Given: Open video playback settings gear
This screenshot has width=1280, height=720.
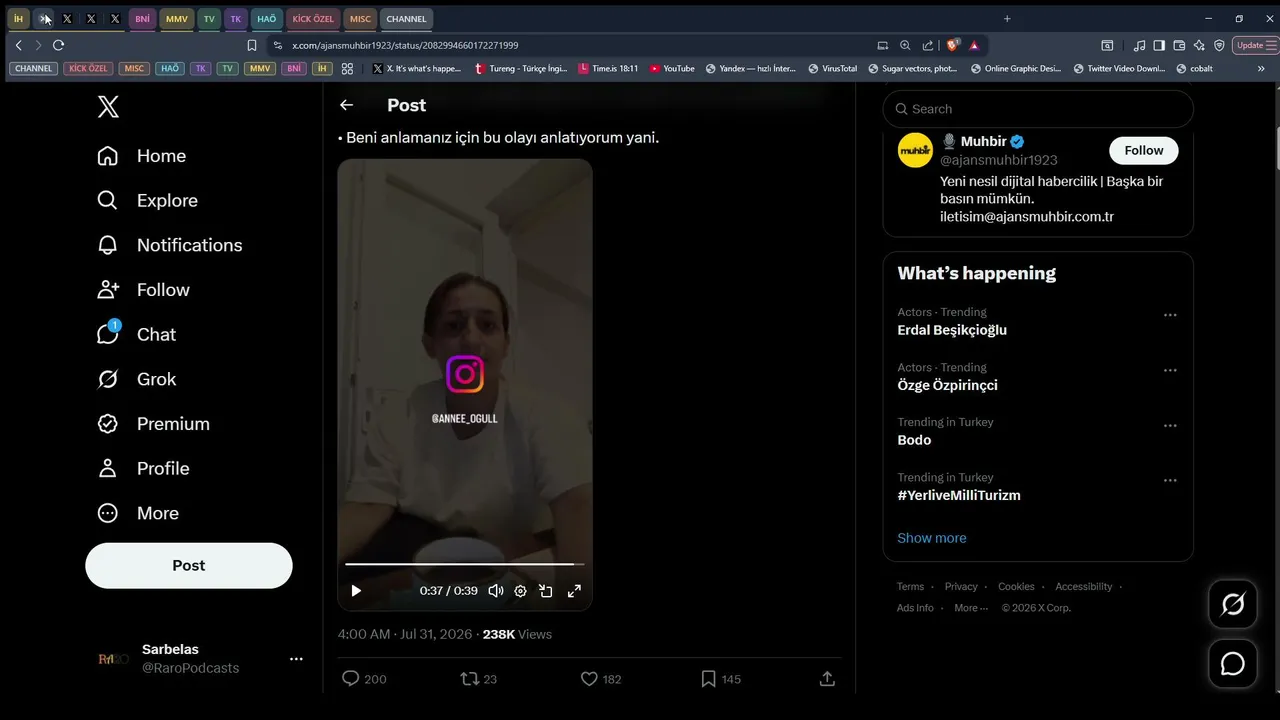Looking at the screenshot, I should (520, 591).
